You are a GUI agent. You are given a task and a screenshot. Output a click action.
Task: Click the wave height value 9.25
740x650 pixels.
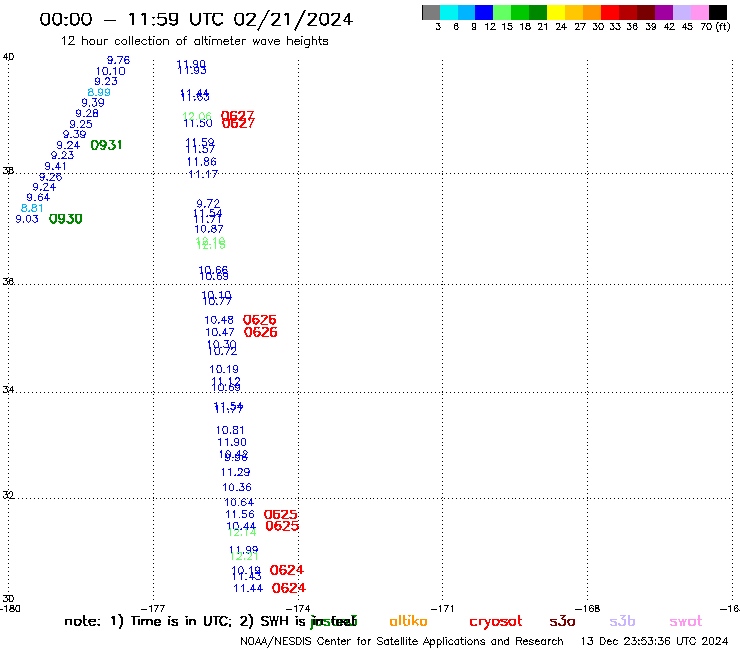[81, 124]
